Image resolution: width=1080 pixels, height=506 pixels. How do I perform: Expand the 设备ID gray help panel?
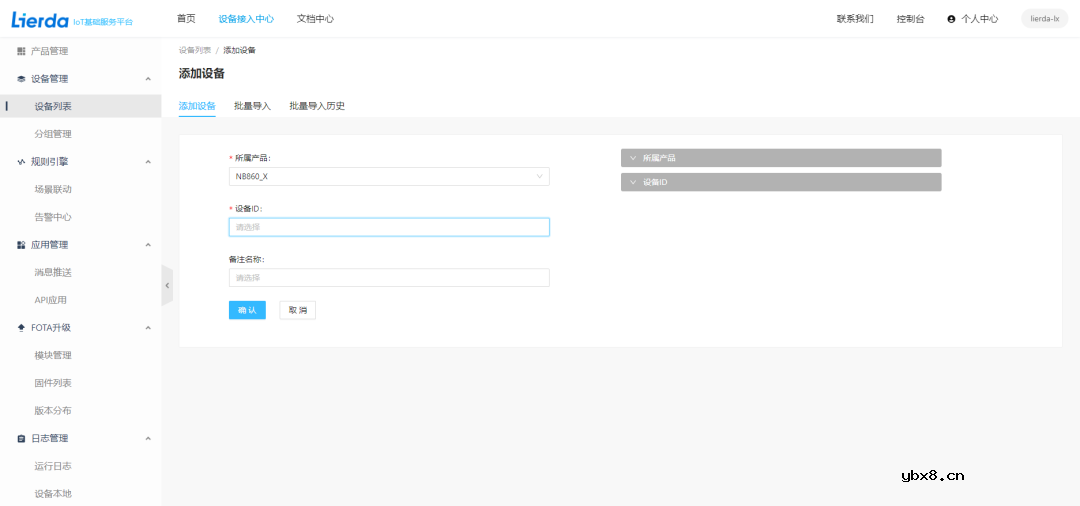point(780,182)
